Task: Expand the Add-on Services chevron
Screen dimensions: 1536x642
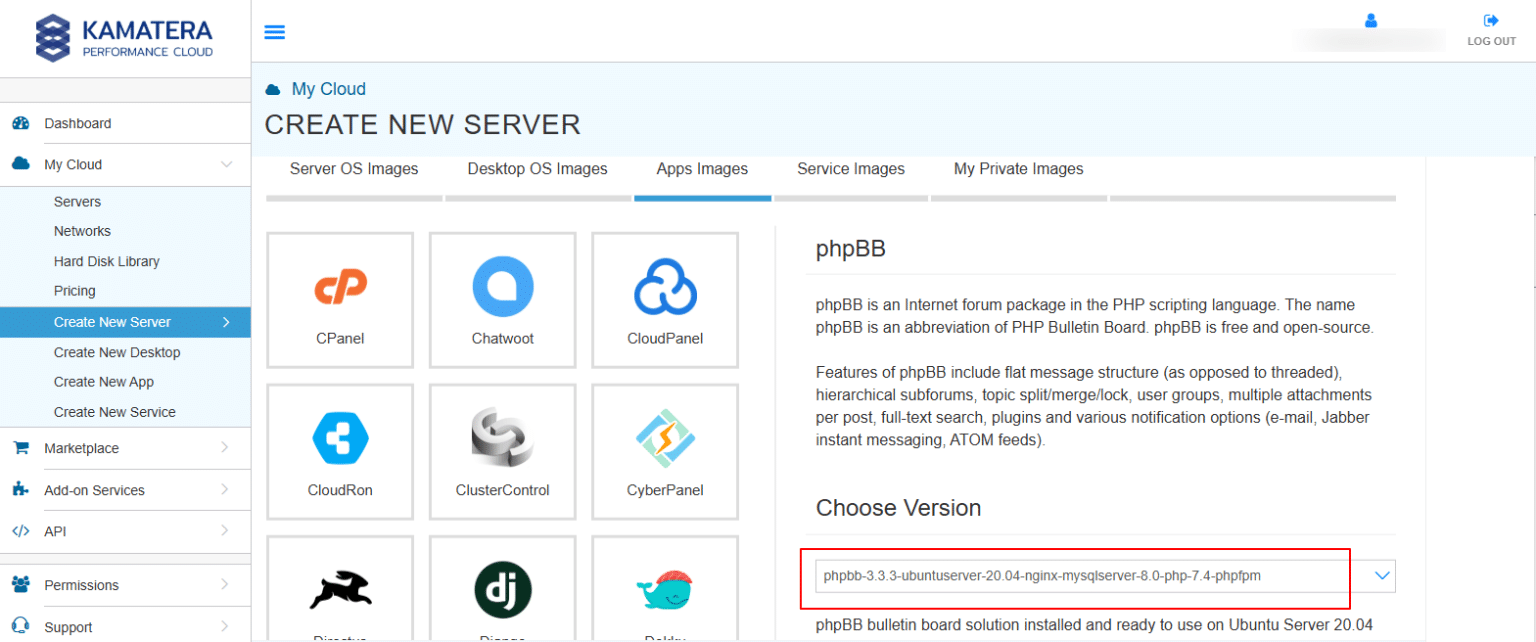Action: coord(224,490)
